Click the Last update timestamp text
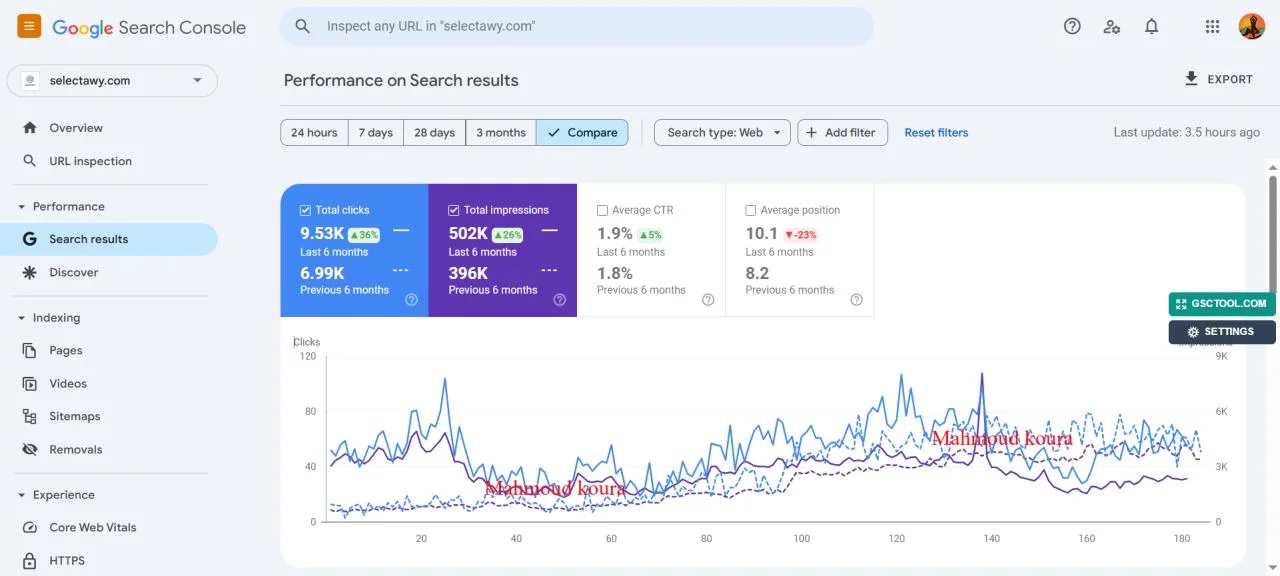Screen dimensions: 1280x576 pyautogui.click(x=1187, y=132)
